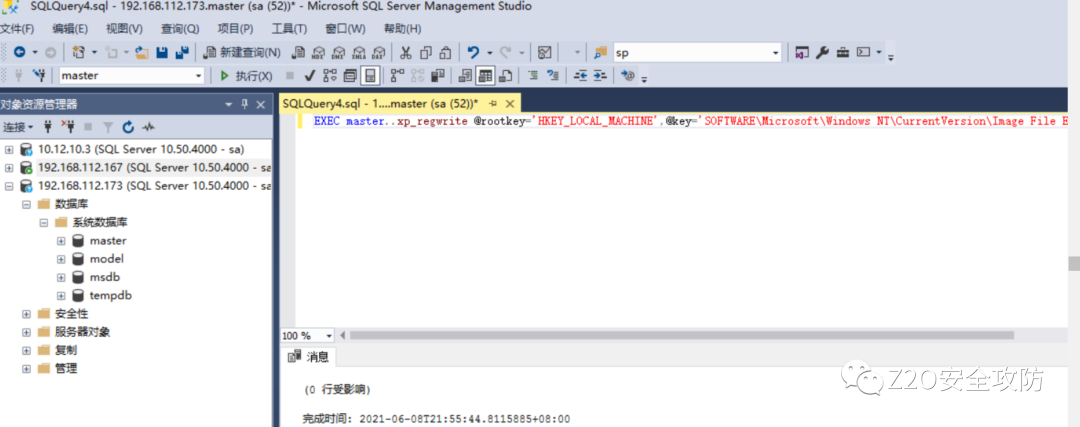Image resolution: width=1080 pixels, height=427 pixels.
Task: Click the connect plug icon in Object Explorer
Action: [48, 127]
